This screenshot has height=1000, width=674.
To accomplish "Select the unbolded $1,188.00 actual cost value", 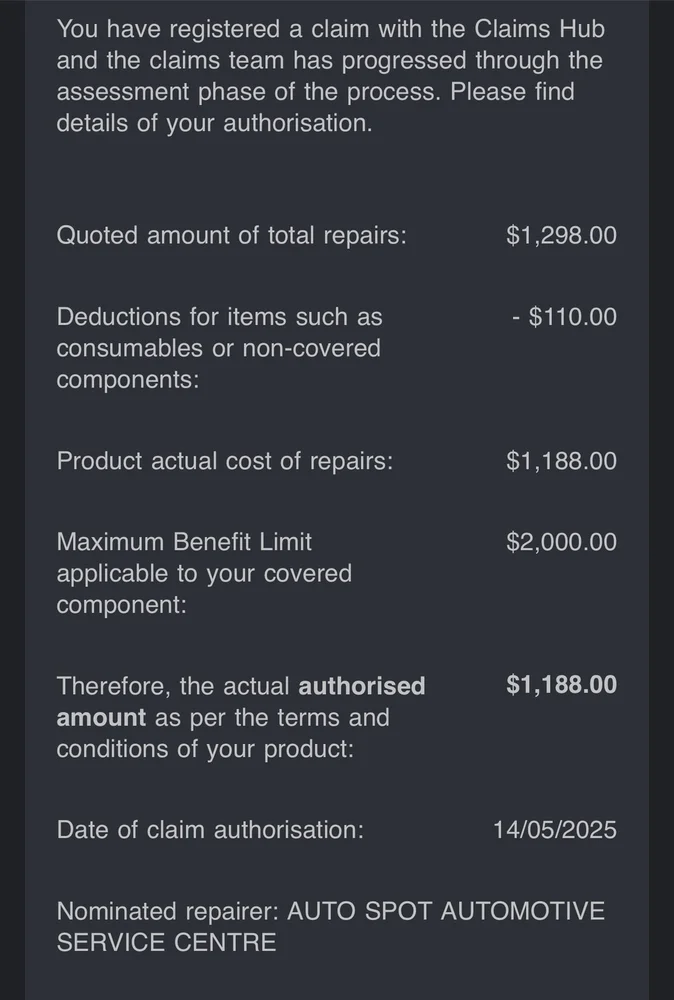I will [x=561, y=462].
